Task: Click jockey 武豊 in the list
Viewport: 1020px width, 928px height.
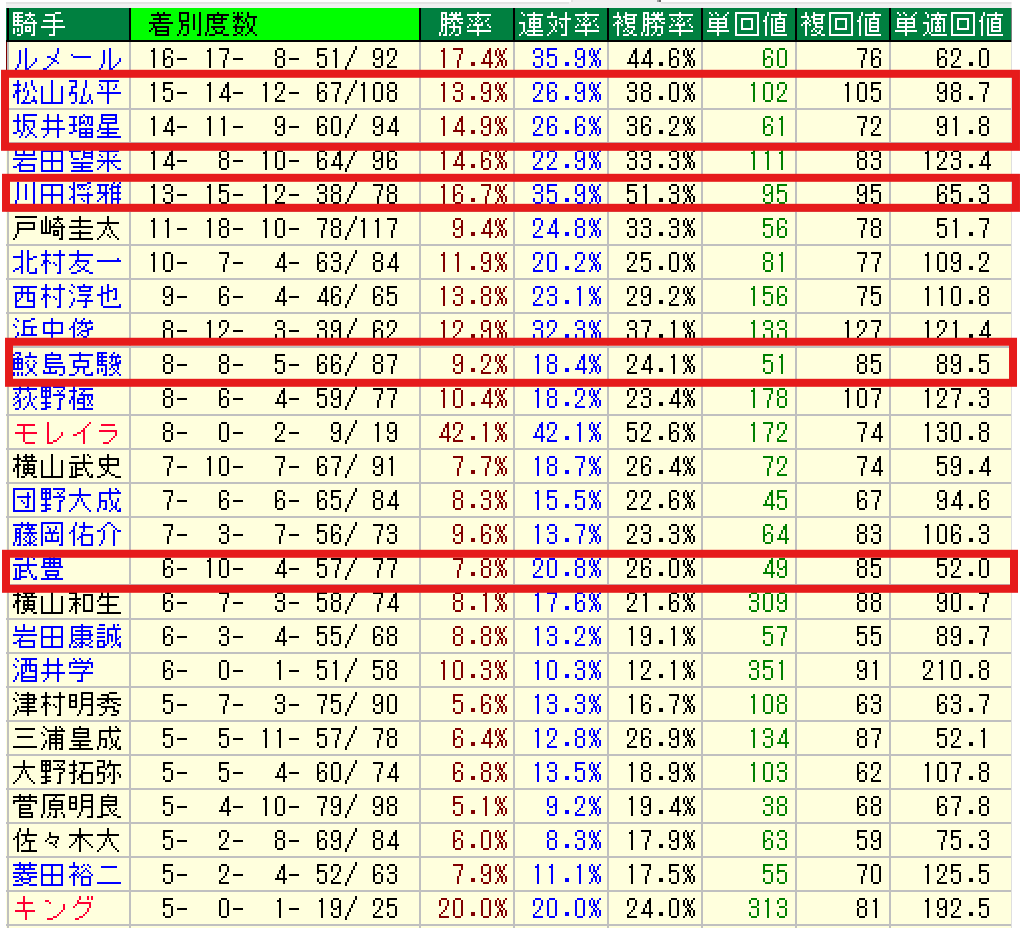Action: pos(39,569)
